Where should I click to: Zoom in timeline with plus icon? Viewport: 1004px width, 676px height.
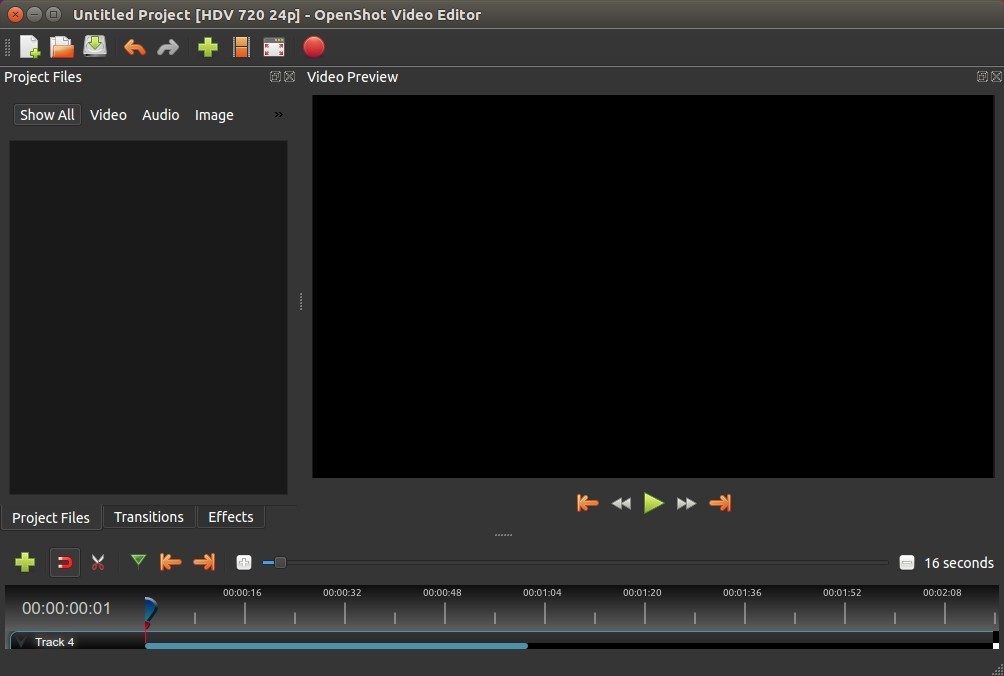[244, 562]
